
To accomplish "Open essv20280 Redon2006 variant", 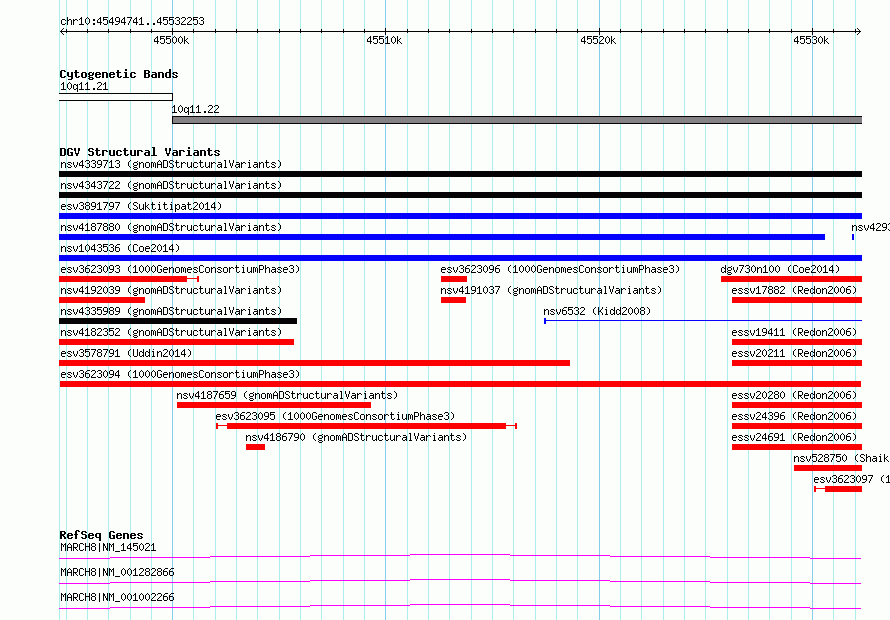I will click(x=794, y=395).
